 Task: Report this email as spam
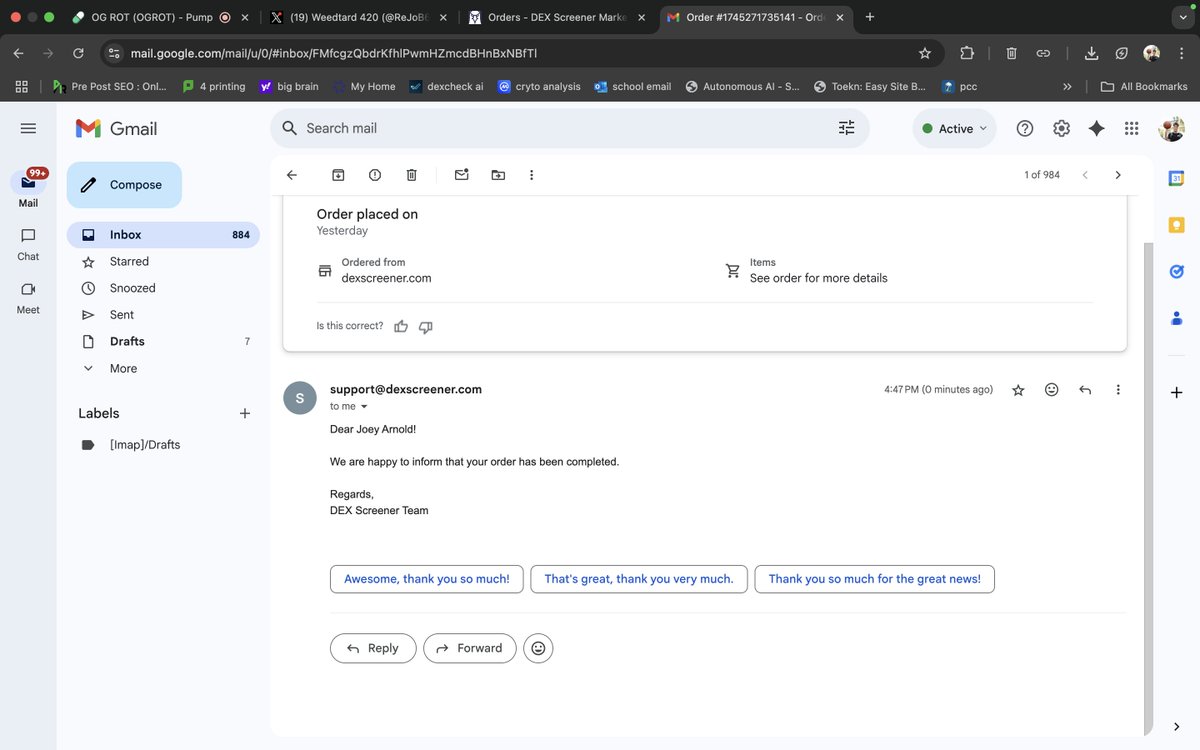pyautogui.click(x=375, y=175)
